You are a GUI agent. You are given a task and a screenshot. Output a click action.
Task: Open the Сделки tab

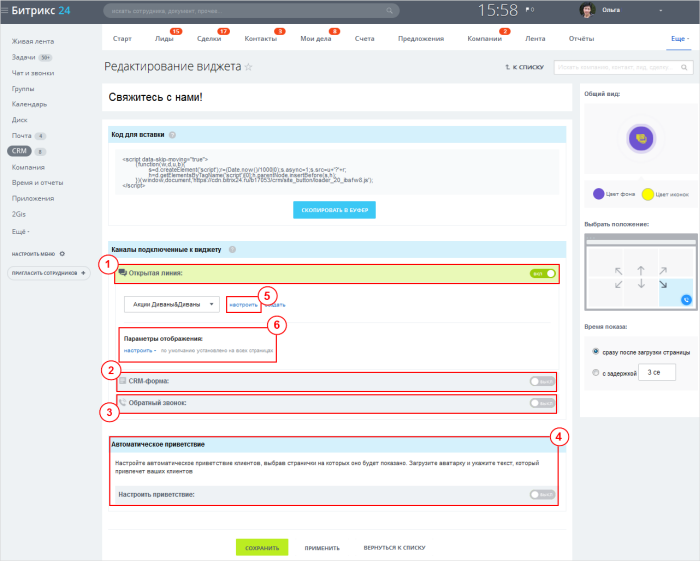(x=209, y=39)
